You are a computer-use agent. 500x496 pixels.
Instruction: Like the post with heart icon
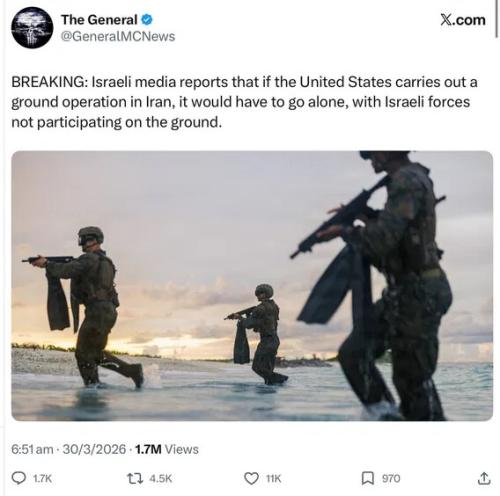[252, 479]
